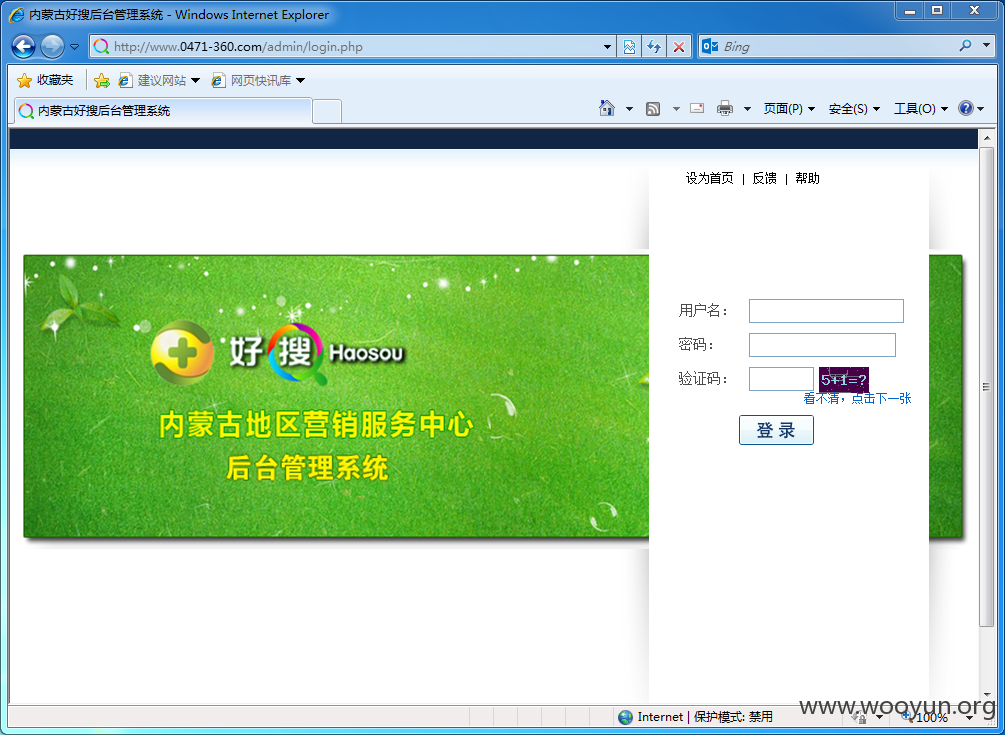Viewport: 1005px width, 735px height.
Task: Expand the Print dropdown arrow
Action: tap(747, 109)
